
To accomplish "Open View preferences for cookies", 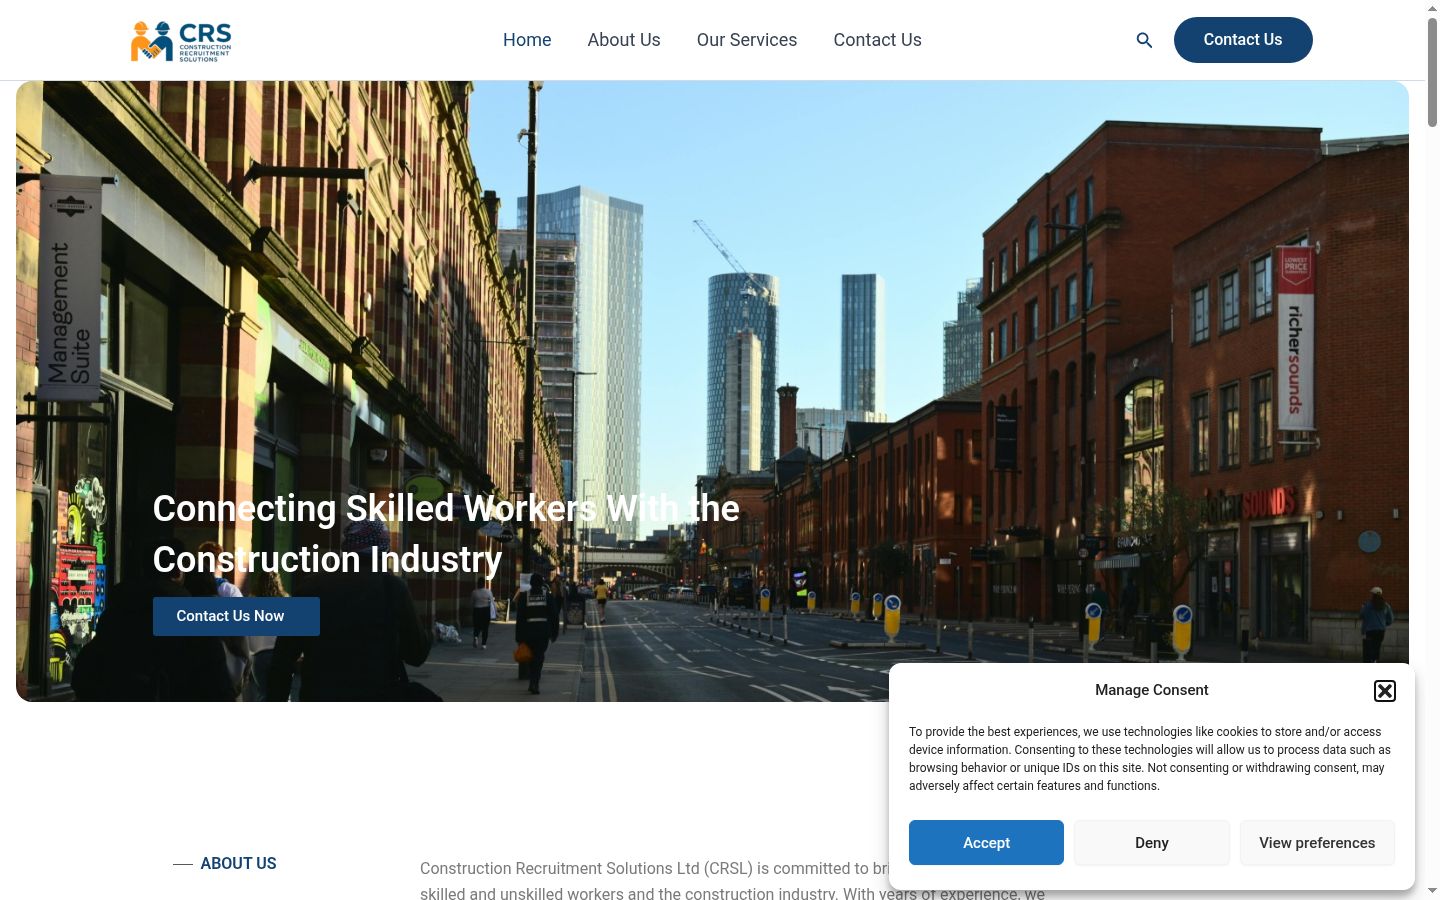I will tap(1317, 843).
